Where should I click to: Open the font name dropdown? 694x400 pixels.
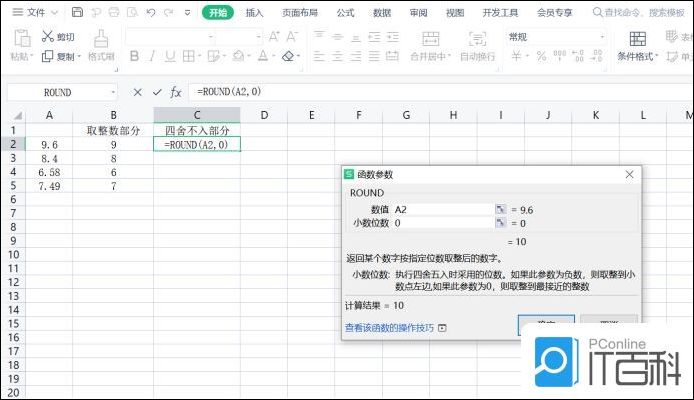pos(211,37)
